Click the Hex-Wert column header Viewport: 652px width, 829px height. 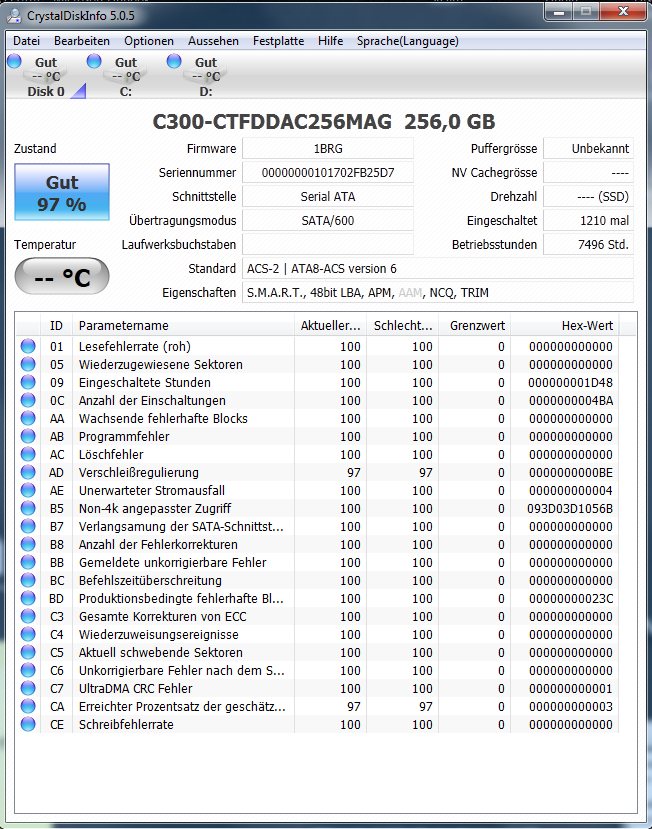[x=565, y=325]
